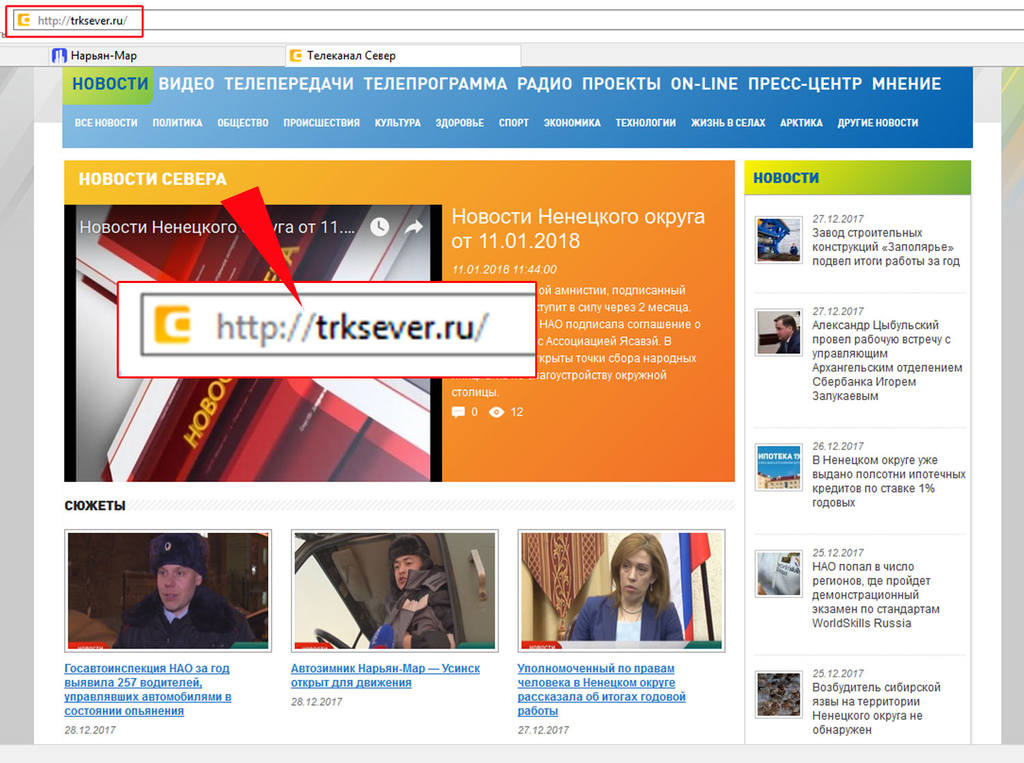Screen dimensions: 1024x763
Task: Click the views eye icon with count 12
Action: (x=496, y=412)
